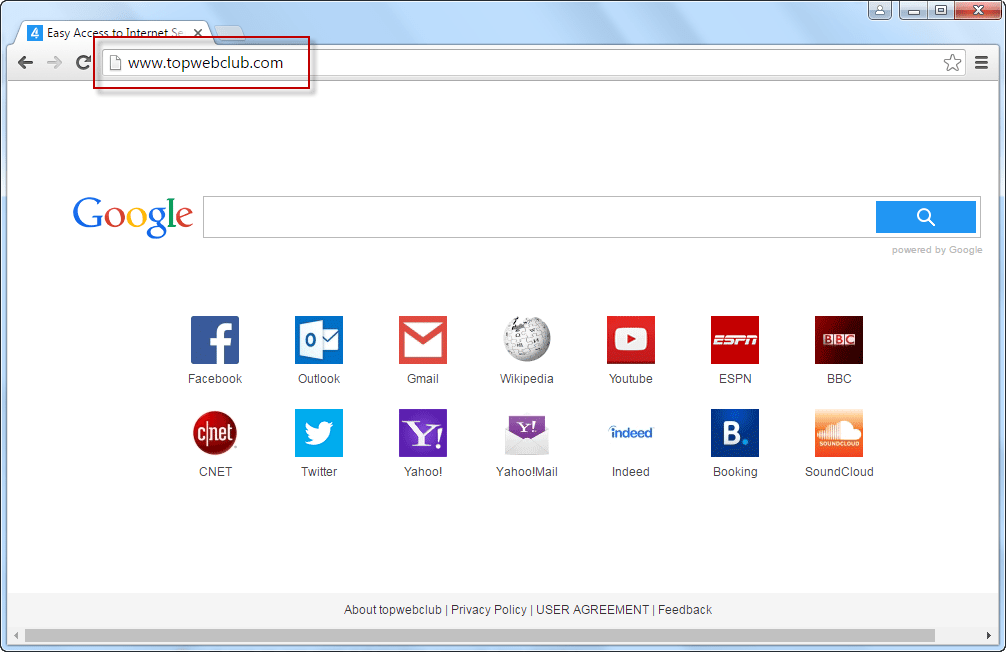Open the Indeed shortcut icon
This screenshot has width=1006, height=652.
631,433
